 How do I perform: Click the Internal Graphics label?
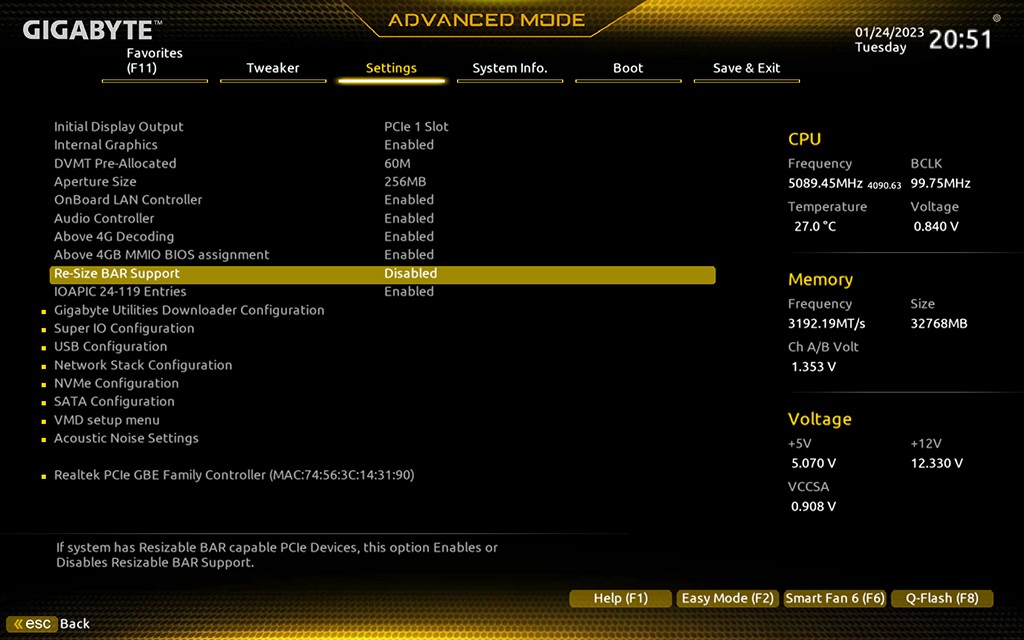pyautogui.click(x=106, y=145)
